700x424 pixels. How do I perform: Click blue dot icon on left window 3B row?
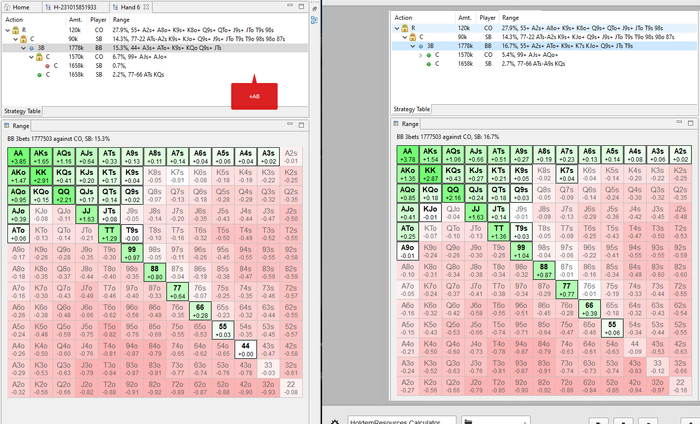pyautogui.click(x=32, y=48)
